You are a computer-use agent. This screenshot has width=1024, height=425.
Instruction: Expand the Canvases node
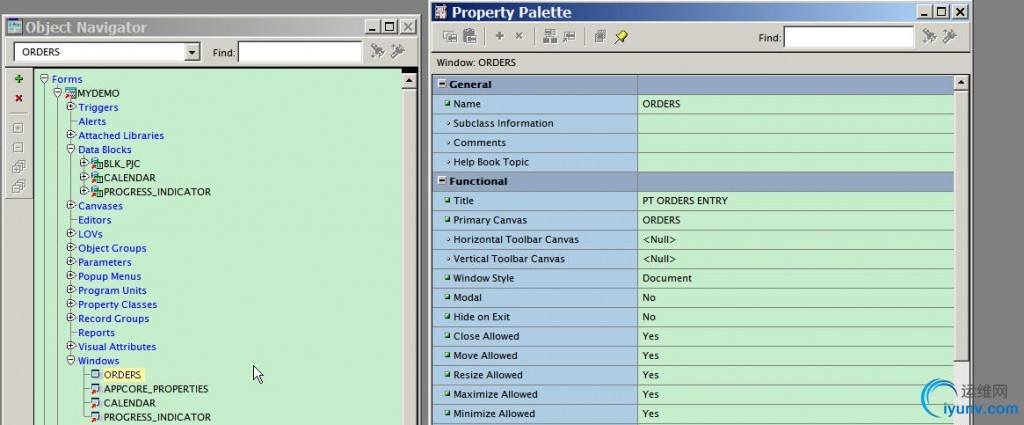click(71, 206)
